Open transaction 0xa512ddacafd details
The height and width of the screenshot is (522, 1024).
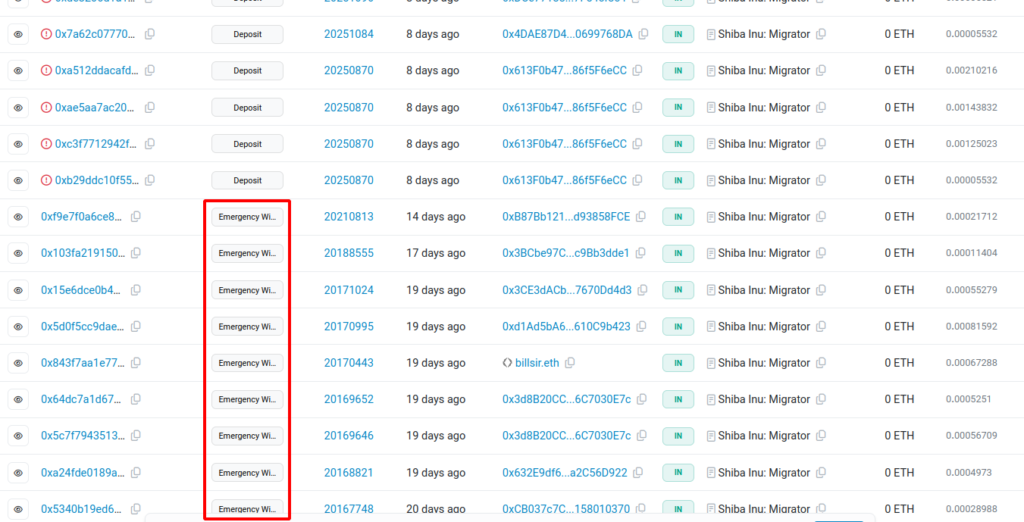(97, 71)
